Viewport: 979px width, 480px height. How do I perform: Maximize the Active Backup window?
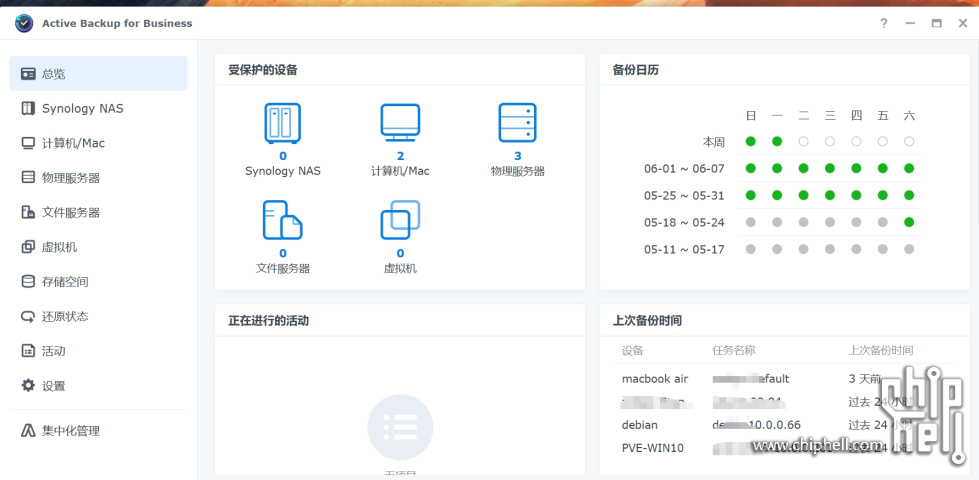[937, 24]
